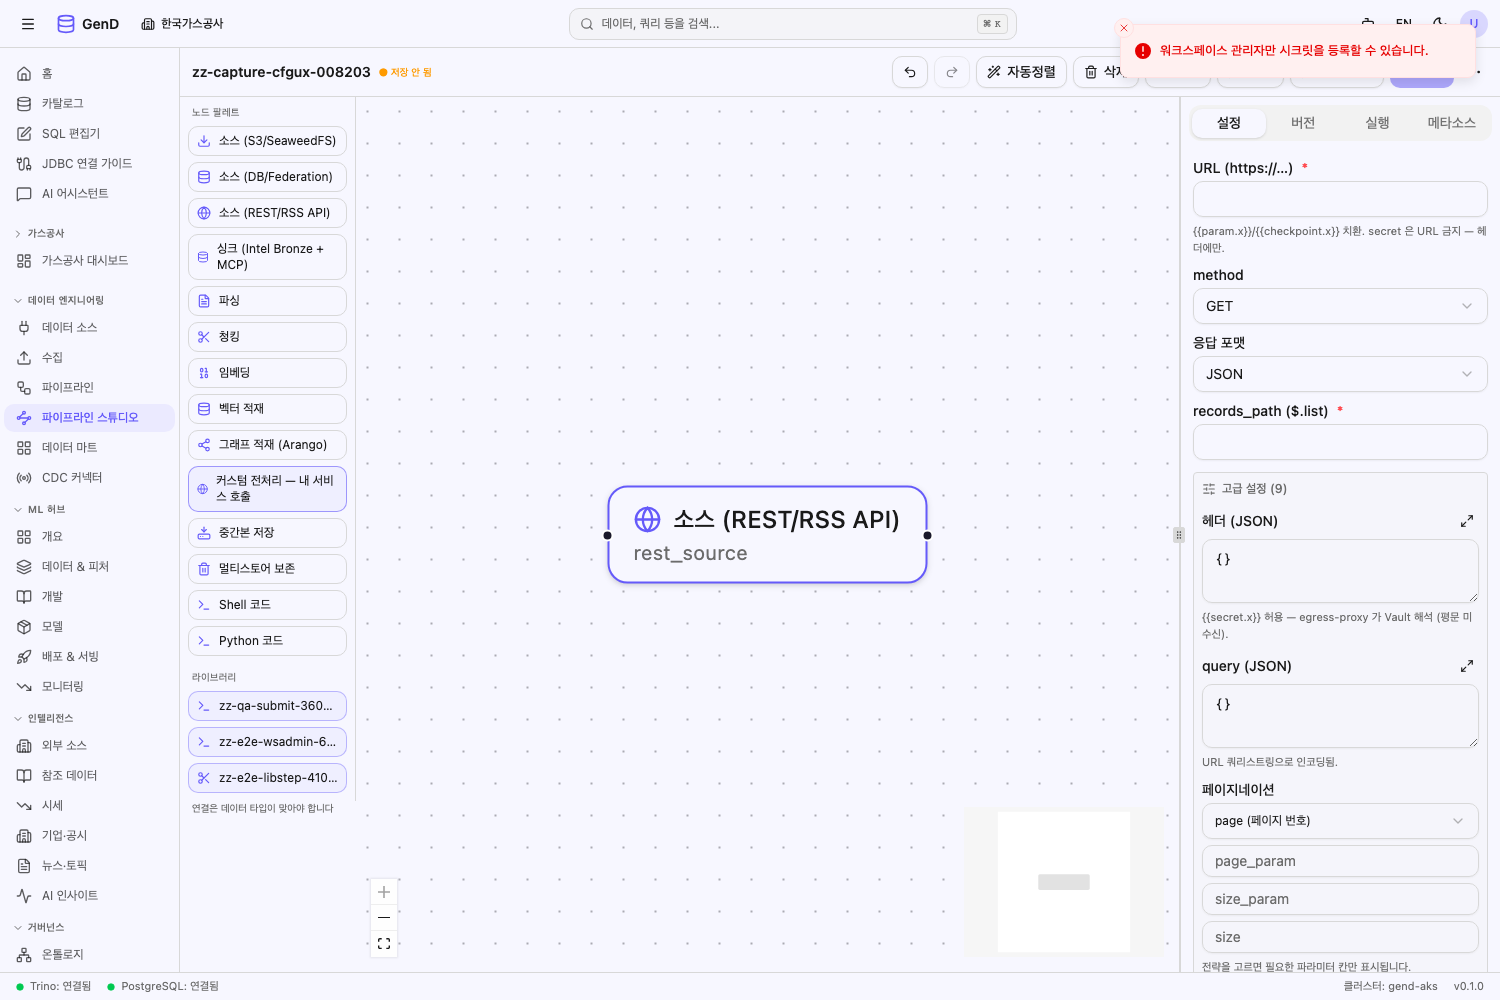1500x1000 pixels.
Task: Open 데이터 & 피처 menu item
Action: [90, 567]
